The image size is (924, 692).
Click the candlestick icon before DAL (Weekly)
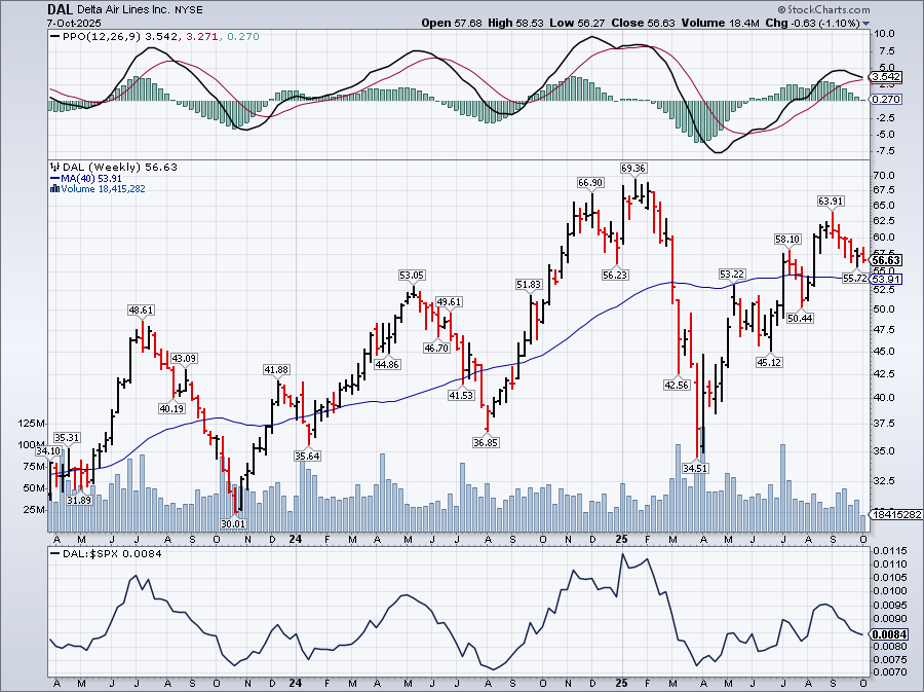pos(54,167)
